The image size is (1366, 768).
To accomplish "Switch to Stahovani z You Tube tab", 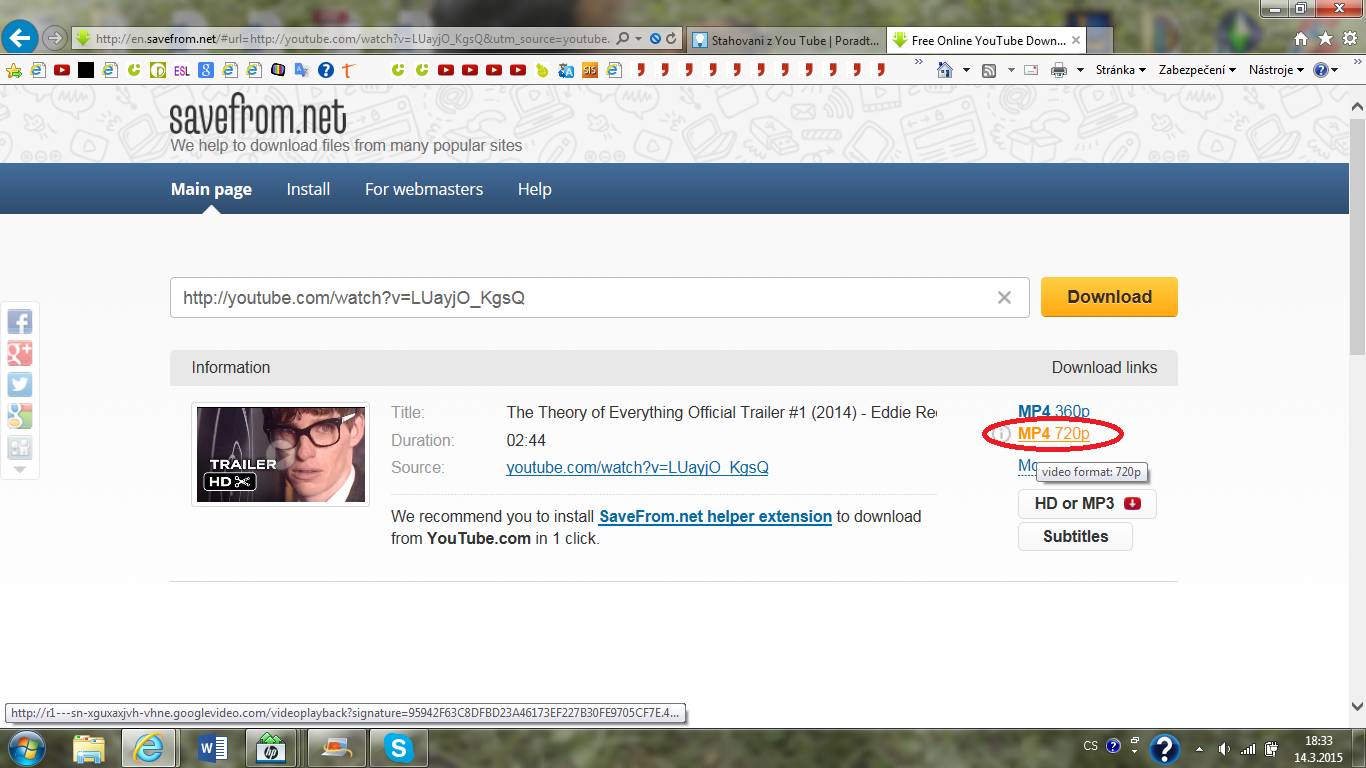I will tap(785, 40).
